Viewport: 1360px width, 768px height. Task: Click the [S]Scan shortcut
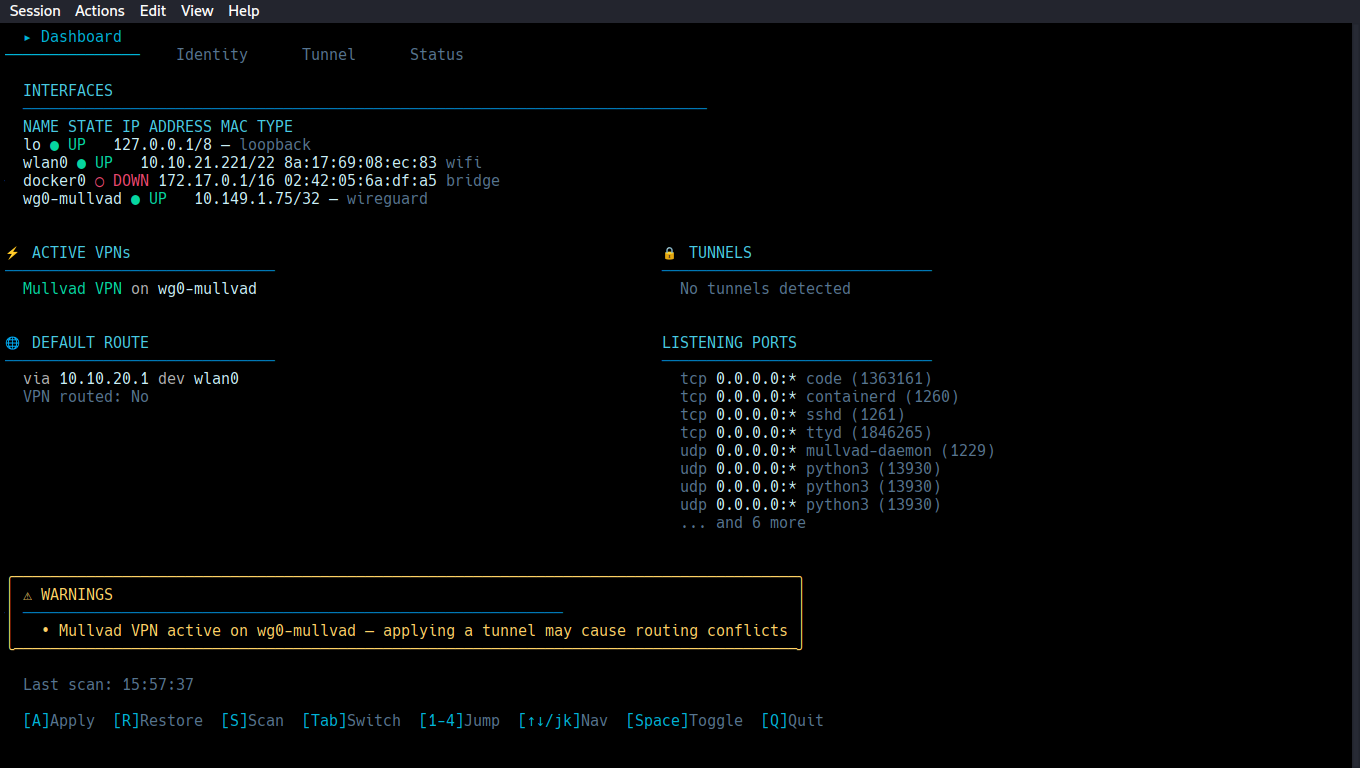coord(253,721)
